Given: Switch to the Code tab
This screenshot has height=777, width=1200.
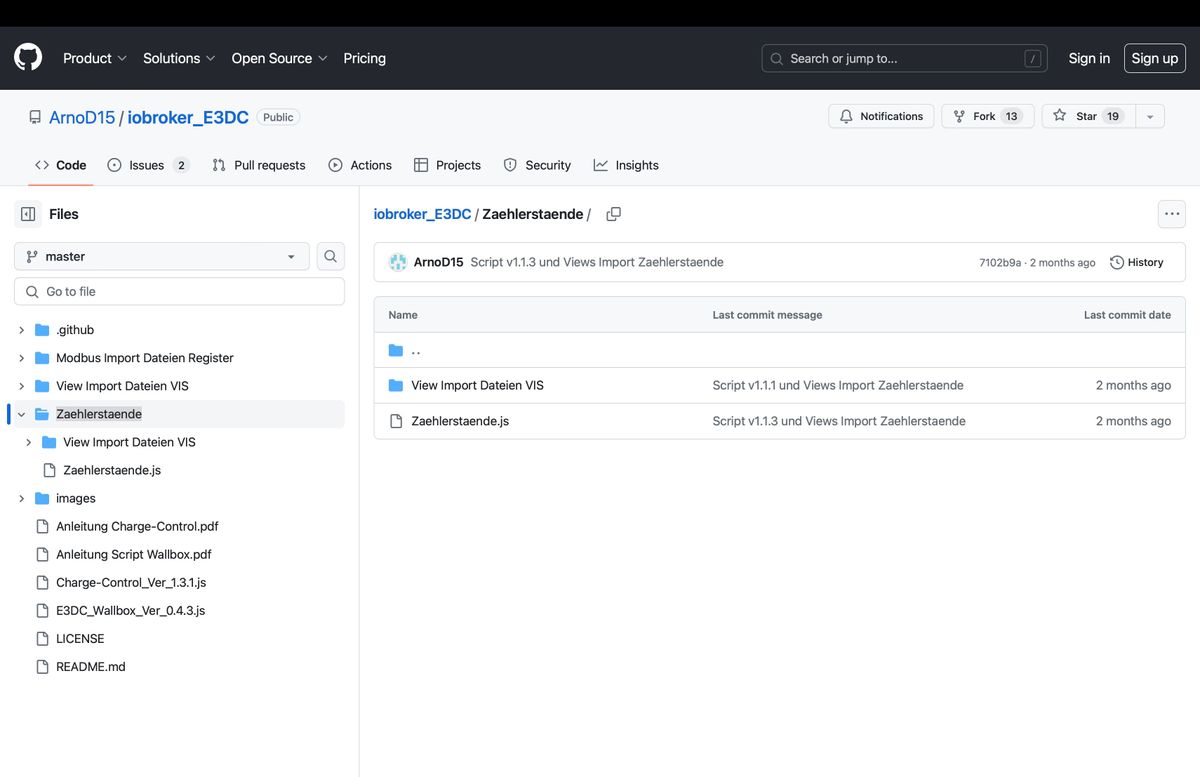Looking at the screenshot, I should [61, 165].
